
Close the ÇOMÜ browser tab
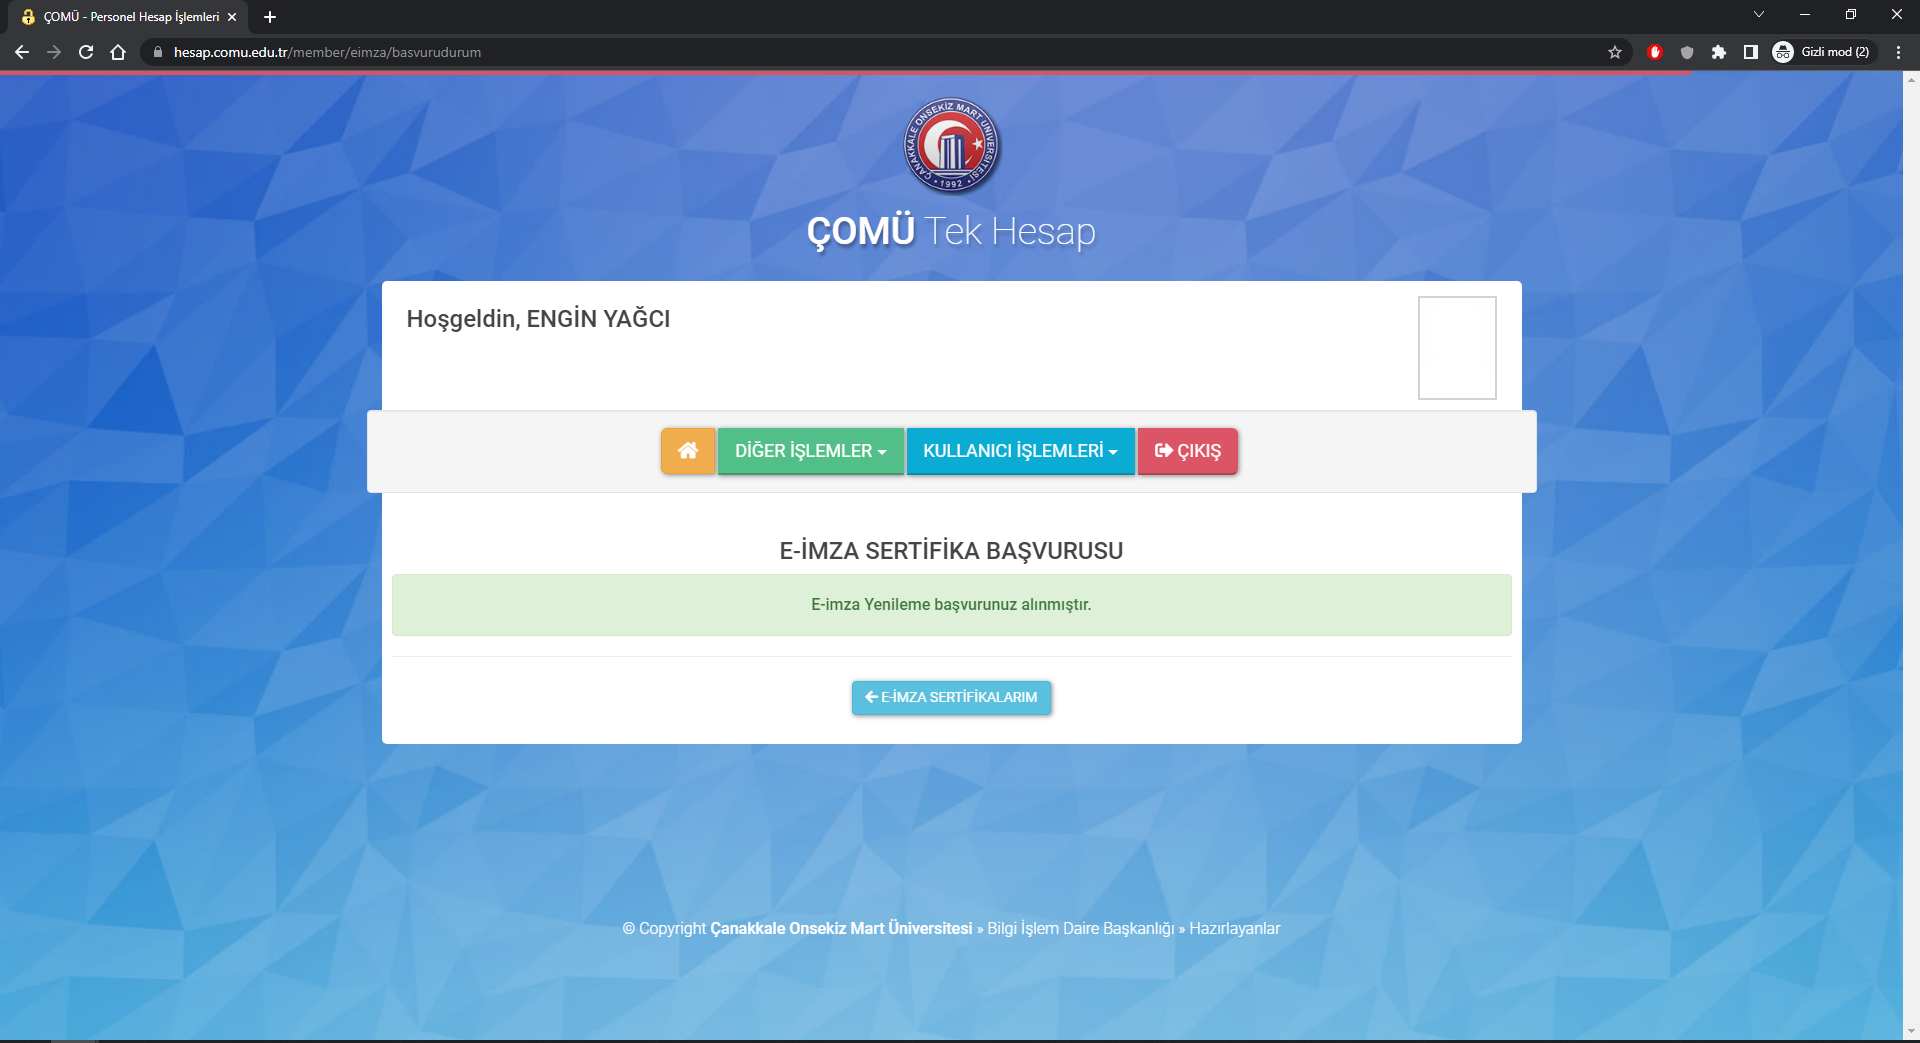pyautogui.click(x=232, y=17)
